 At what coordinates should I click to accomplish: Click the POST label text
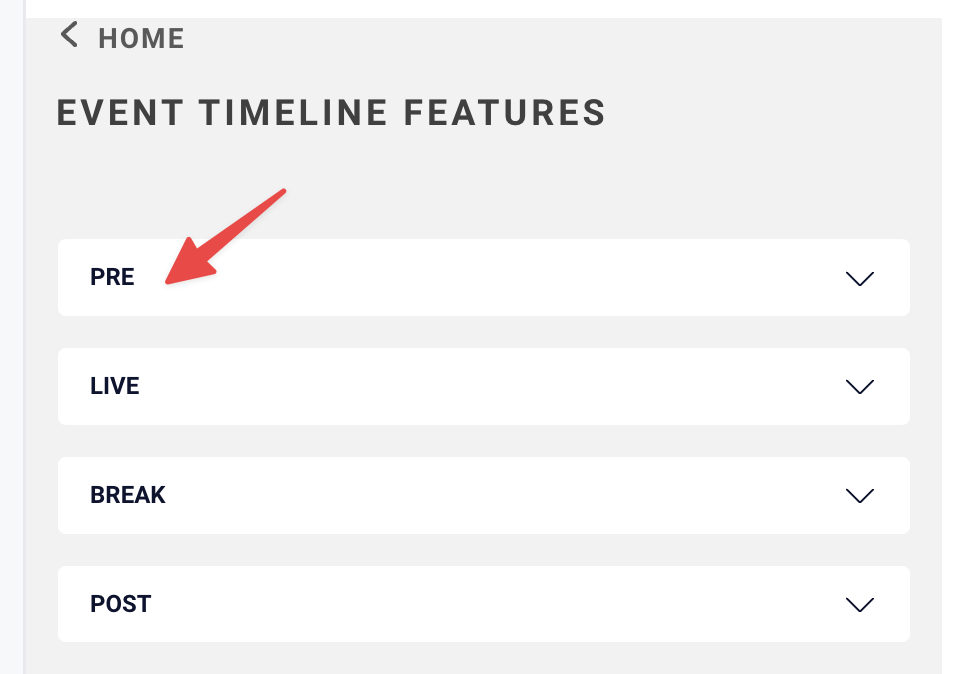point(120,604)
